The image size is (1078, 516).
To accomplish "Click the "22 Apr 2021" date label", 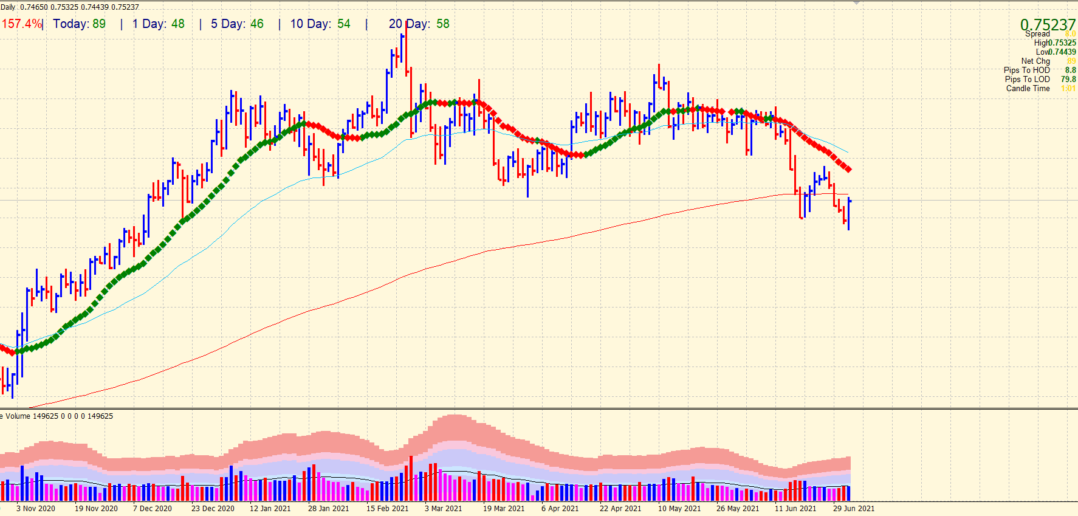I will (x=621, y=508).
